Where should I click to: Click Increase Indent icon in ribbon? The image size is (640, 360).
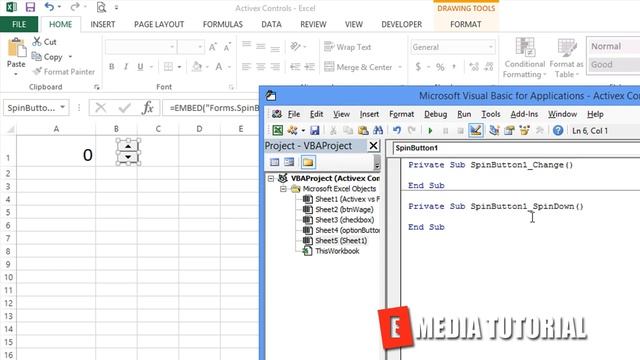(310, 67)
